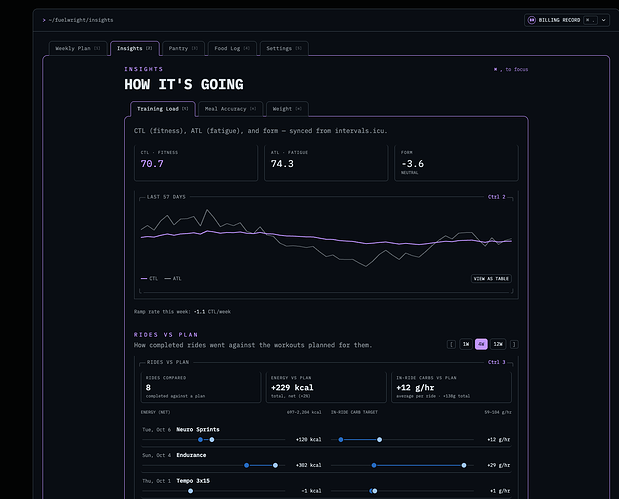This screenshot has height=499, width=619.
Task: Click the Rides Compared 8 card
Action: click(201, 387)
